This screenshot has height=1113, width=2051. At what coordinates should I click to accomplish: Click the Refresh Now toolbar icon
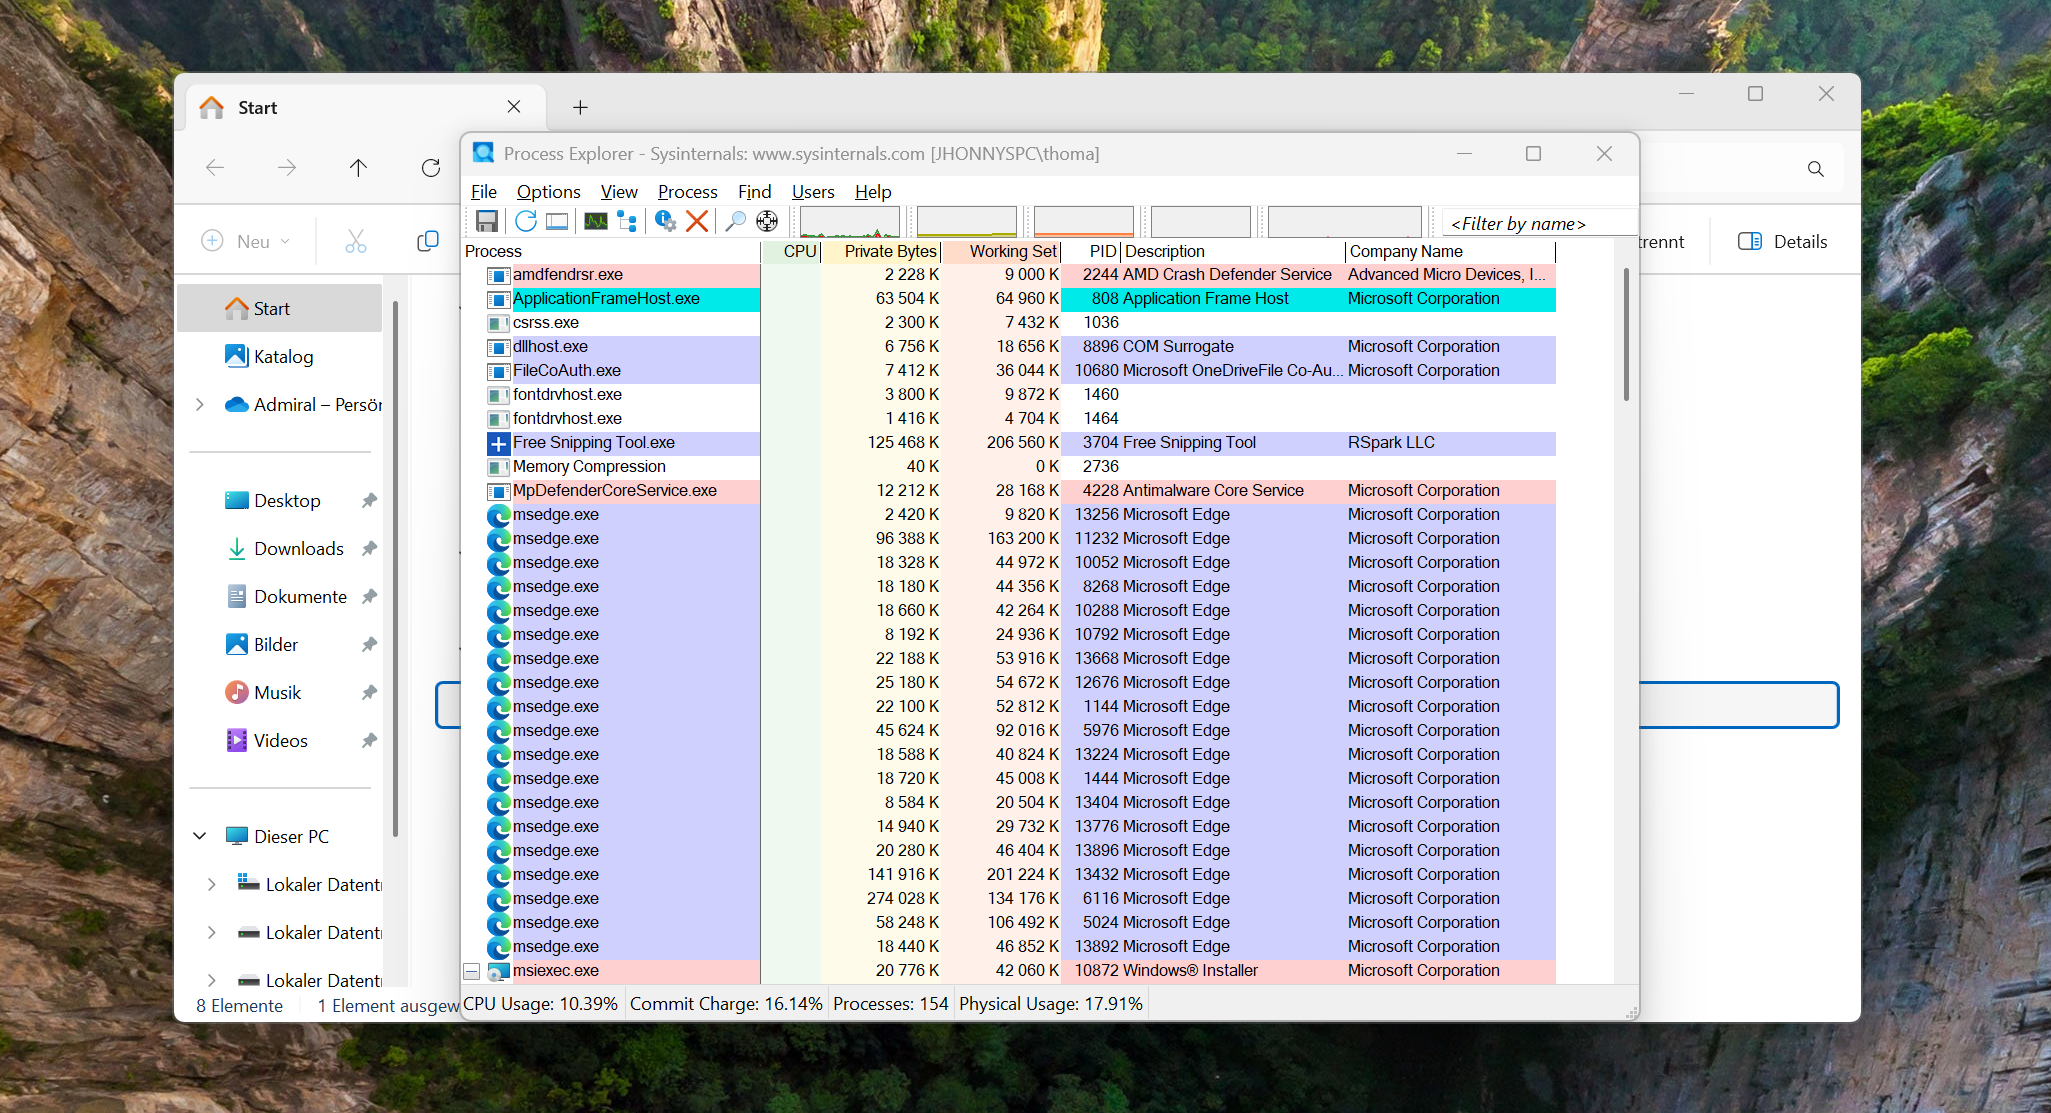coord(526,221)
